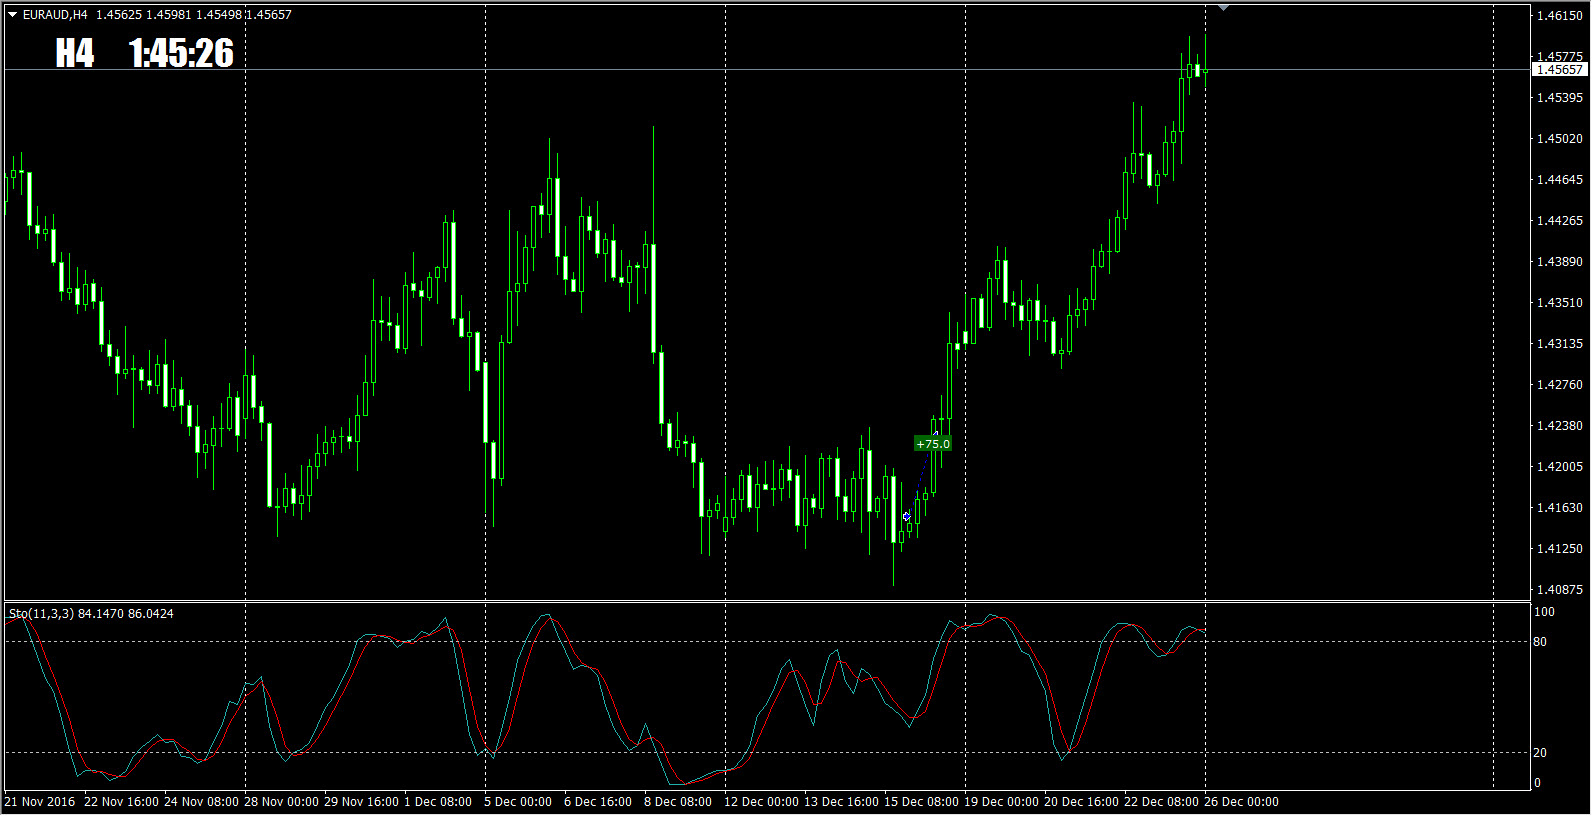Click the chart shift triangle marker at top
Screen dimensions: 1592x816
1223,8
